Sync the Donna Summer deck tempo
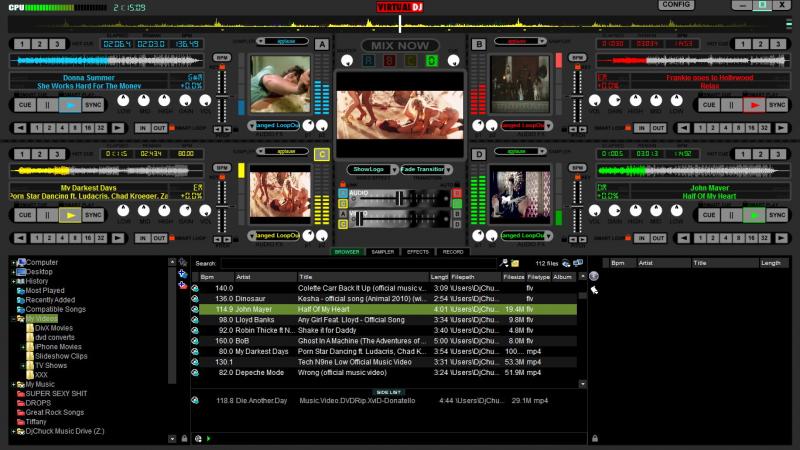The image size is (800, 450). pyautogui.click(x=93, y=105)
